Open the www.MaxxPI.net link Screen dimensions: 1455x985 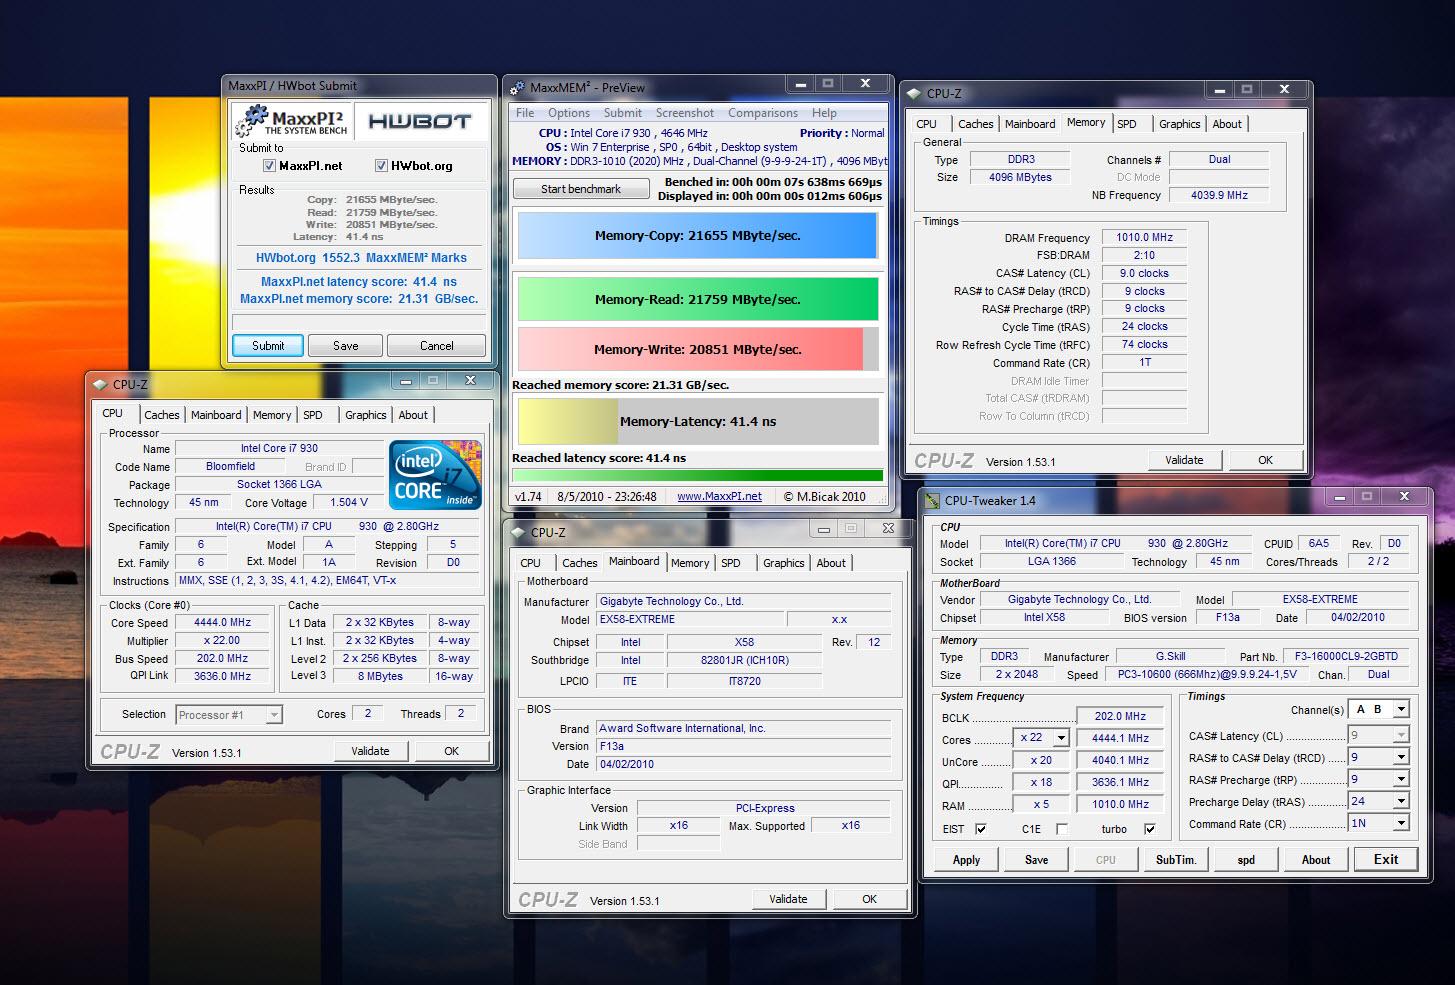(x=719, y=496)
